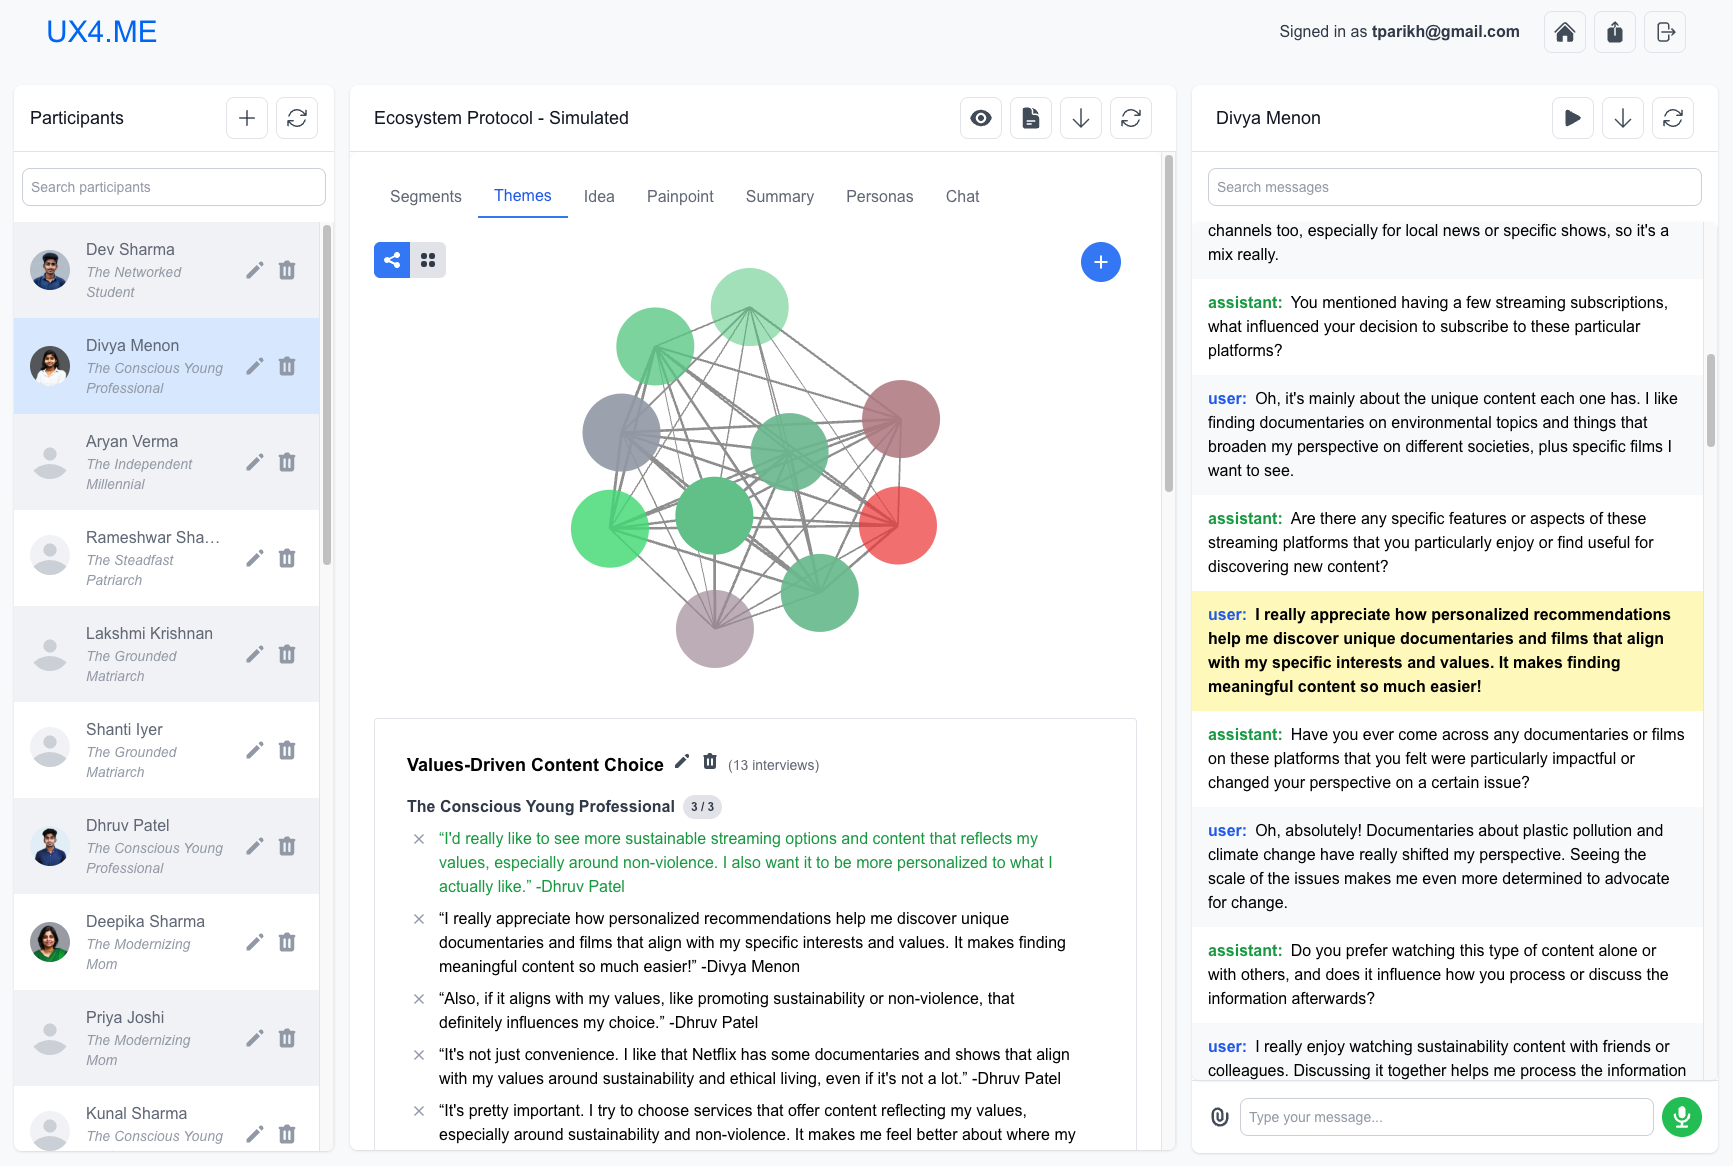Edit the Values-Driven Content Choice theme title
This screenshot has width=1733, height=1166.
(x=682, y=761)
